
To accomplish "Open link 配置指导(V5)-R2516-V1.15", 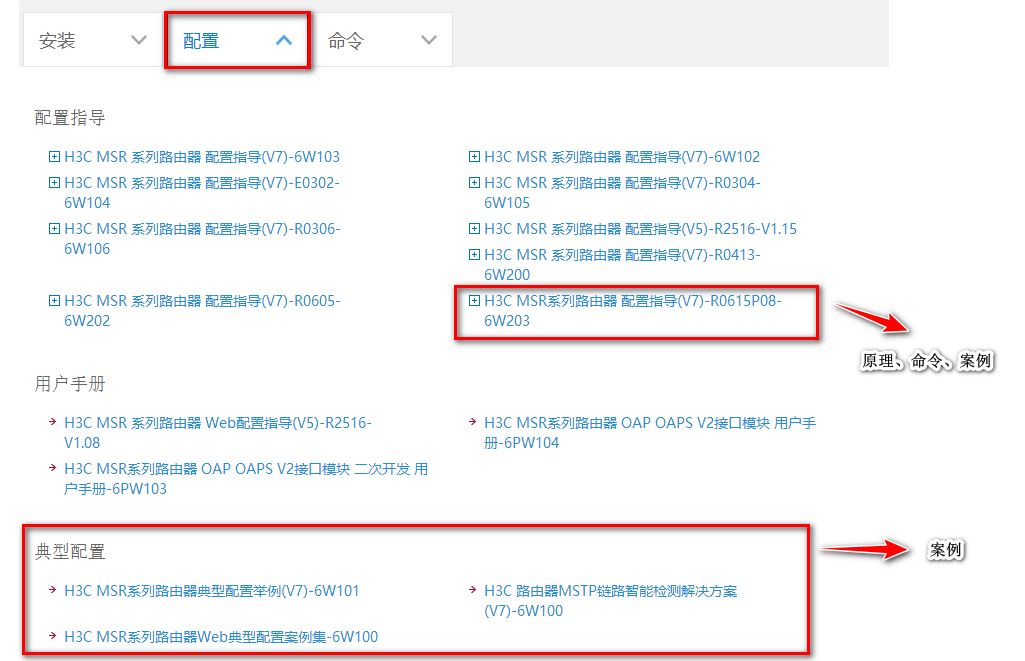I will coord(641,229).
